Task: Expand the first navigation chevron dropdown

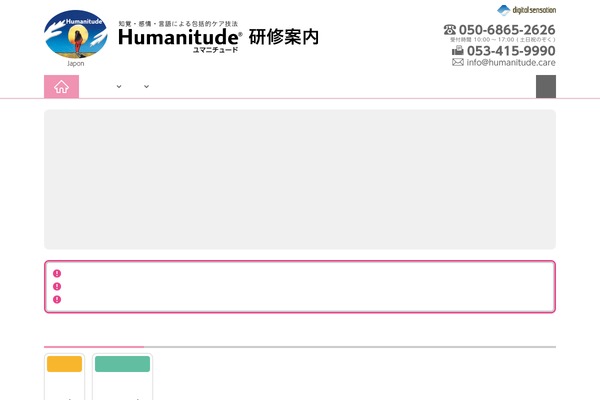Action: 119,87
